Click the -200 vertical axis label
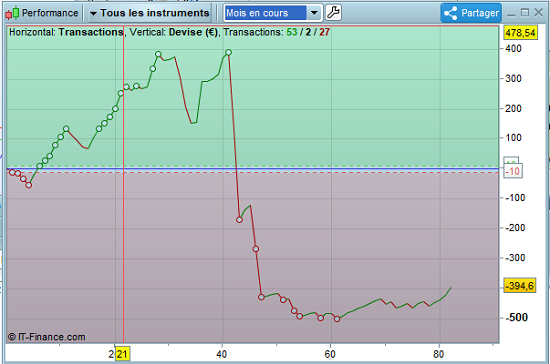 (x=515, y=228)
